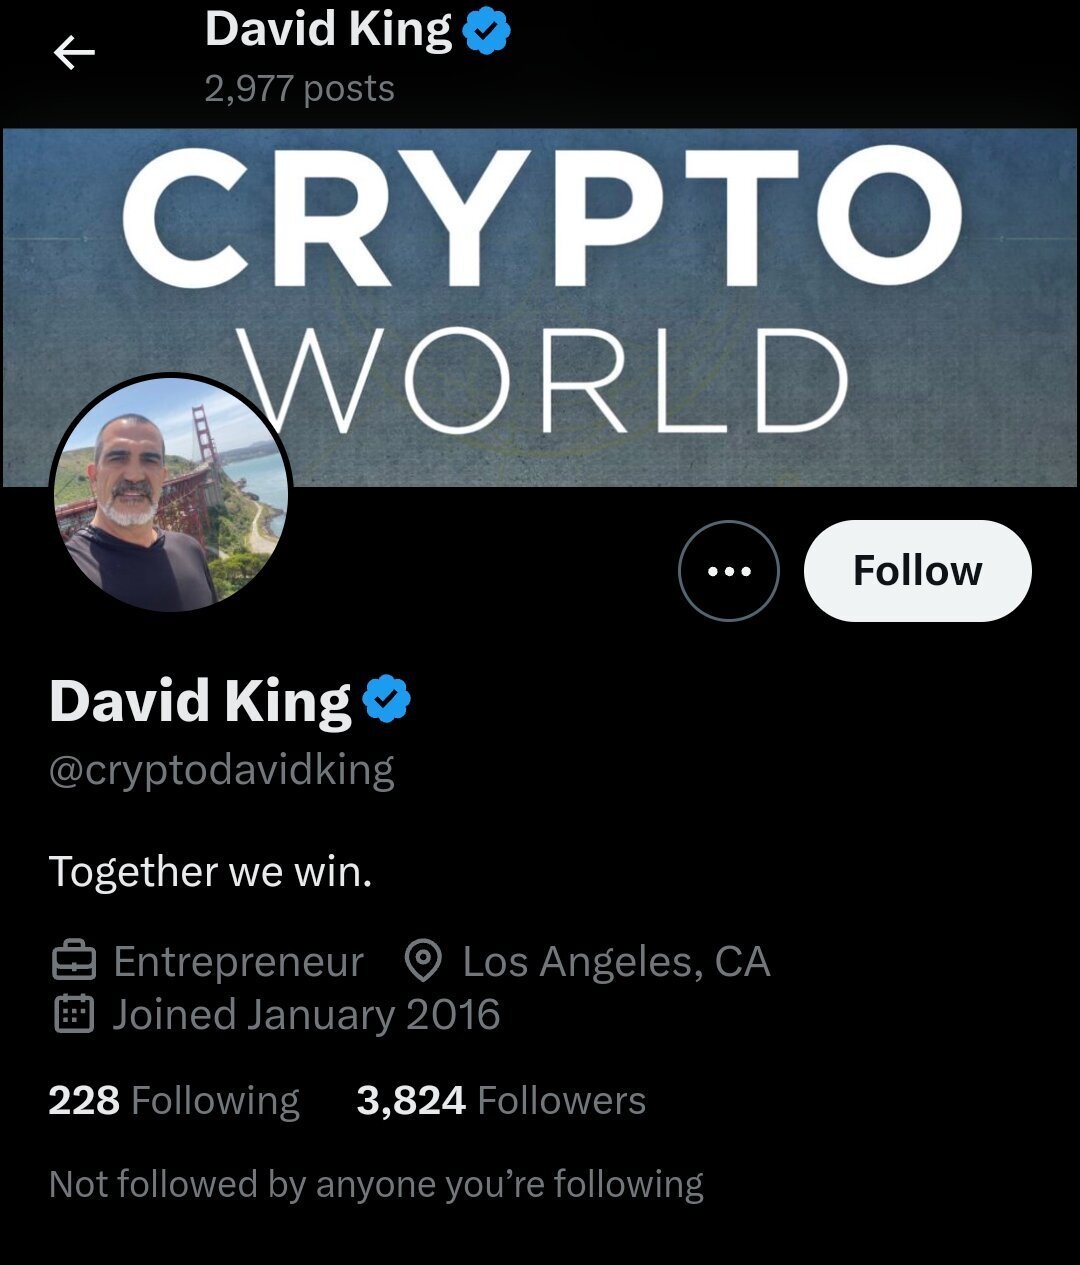Open the 3,824 Followers list
The width and height of the screenshot is (1080, 1265).
(x=501, y=1101)
